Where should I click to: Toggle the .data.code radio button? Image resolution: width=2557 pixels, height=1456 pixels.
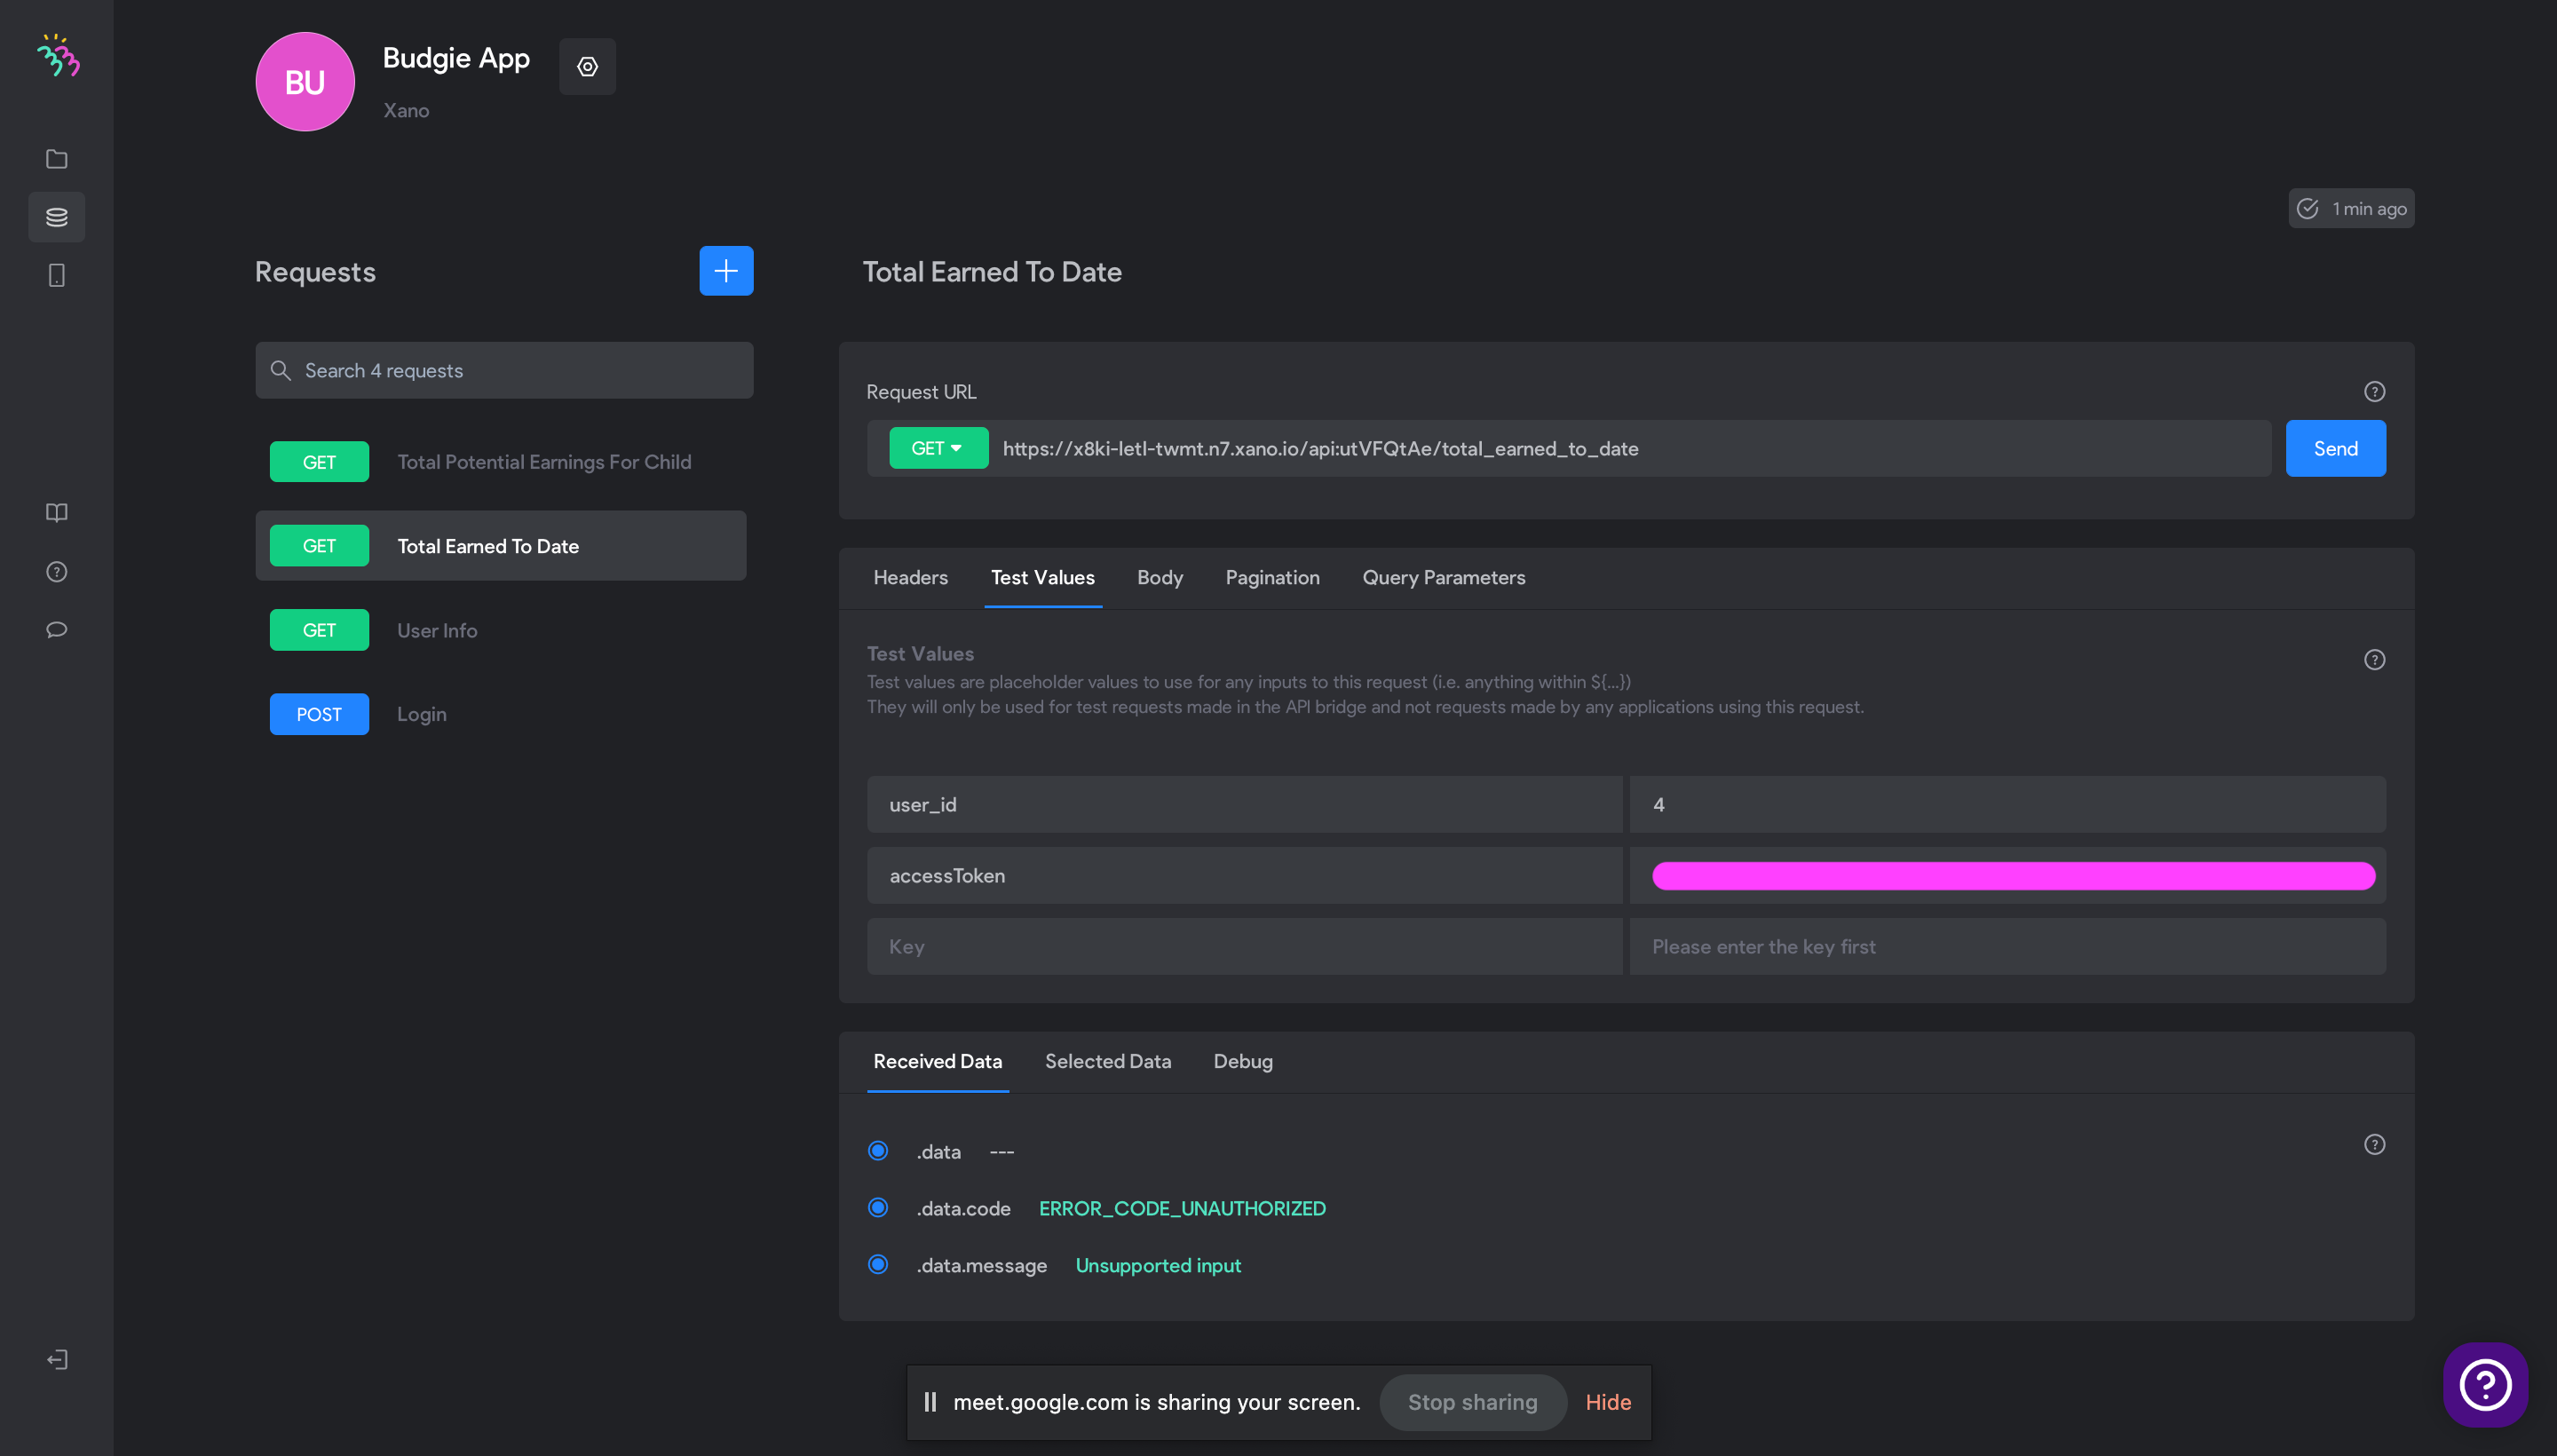tap(878, 1208)
